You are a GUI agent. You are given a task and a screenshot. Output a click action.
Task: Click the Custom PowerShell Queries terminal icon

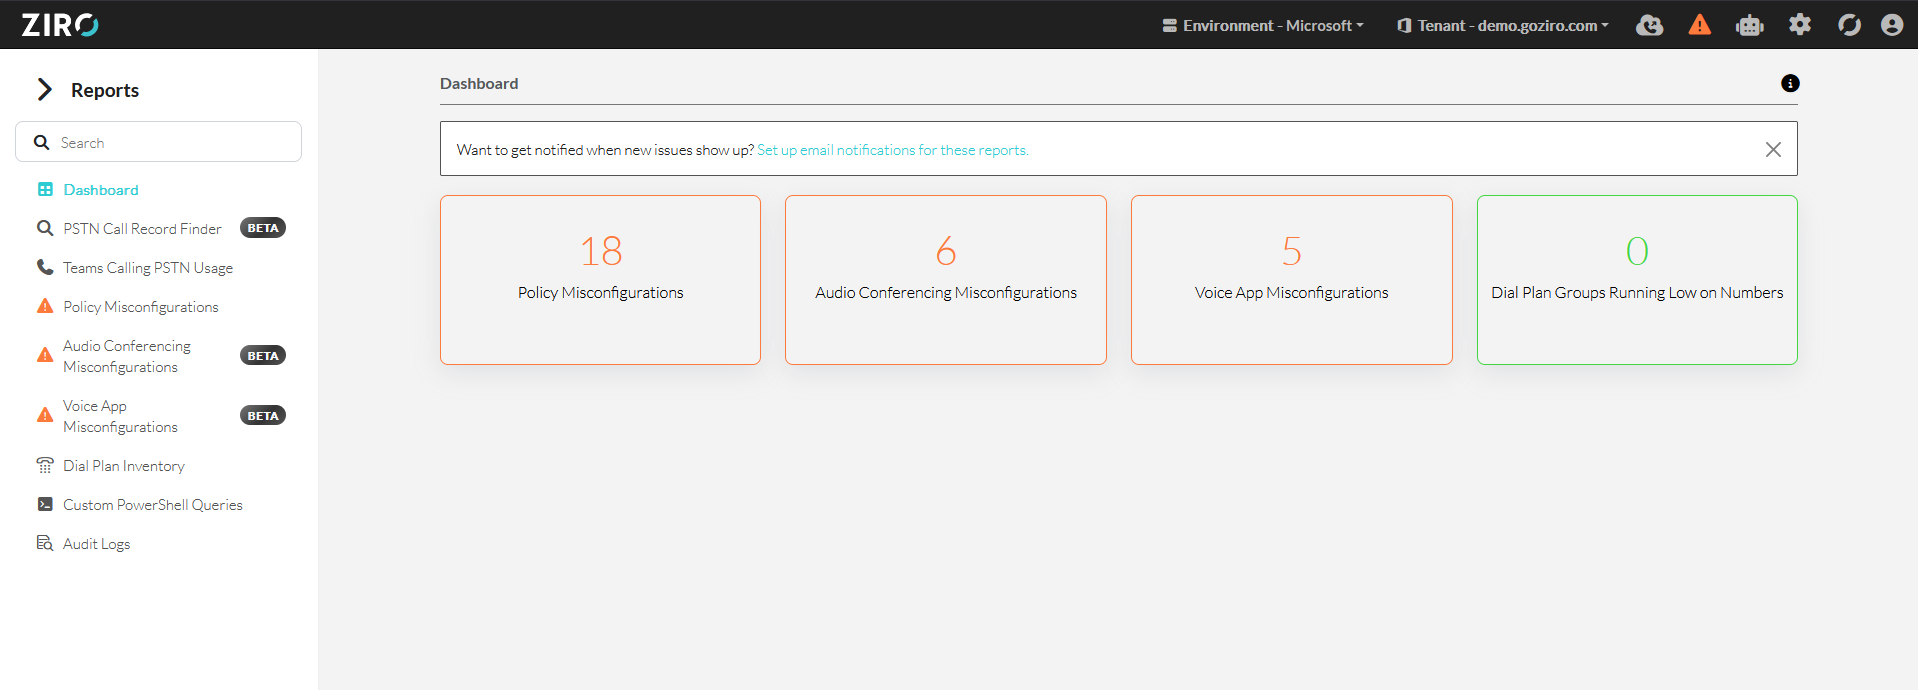coord(45,504)
